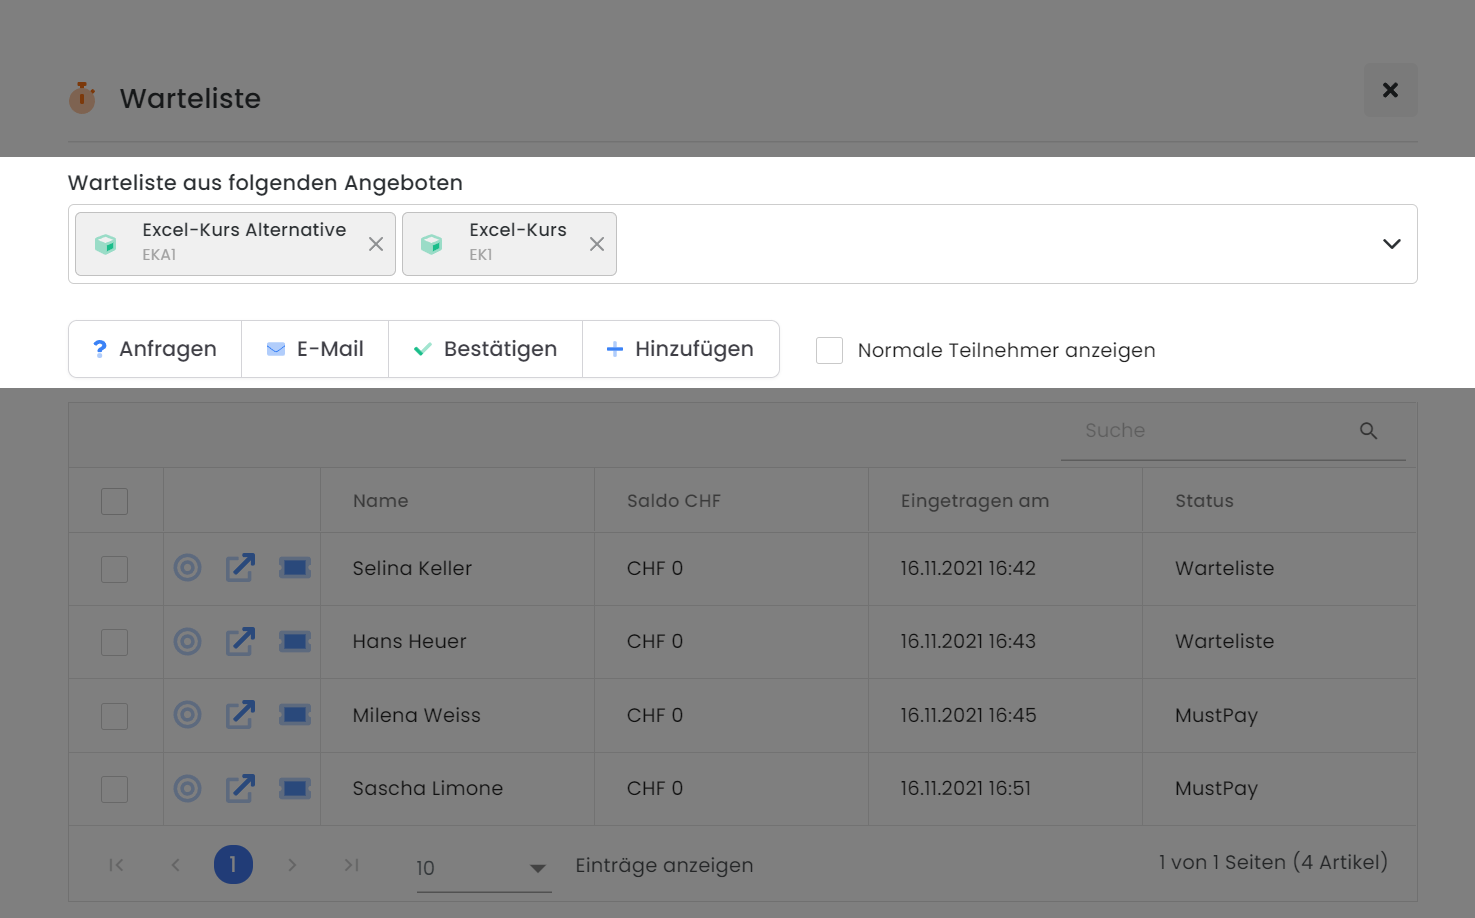The width and height of the screenshot is (1475, 918).
Task: Open Selina Keller's record in a new window
Action: point(240,567)
